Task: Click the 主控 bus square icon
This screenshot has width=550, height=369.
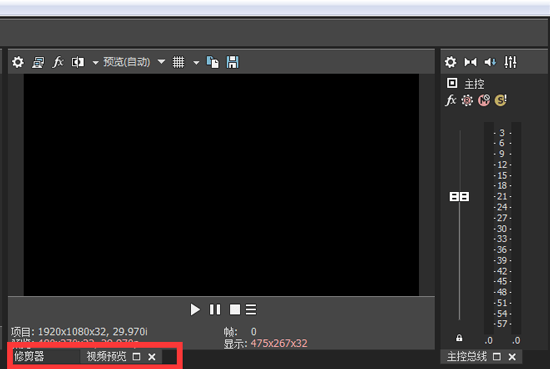Action: pyautogui.click(x=452, y=83)
